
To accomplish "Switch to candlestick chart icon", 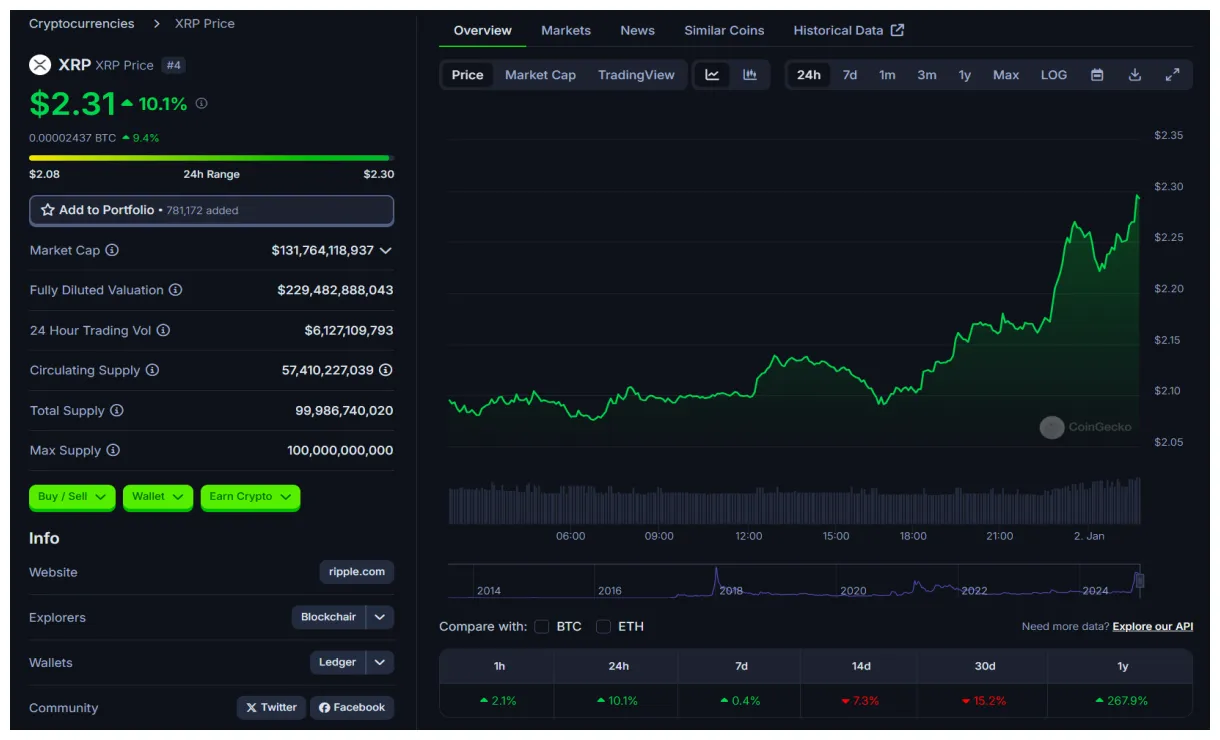I will coord(749,74).
